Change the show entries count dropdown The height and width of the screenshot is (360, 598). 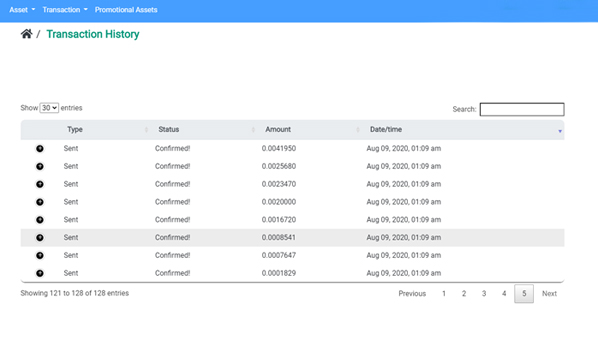point(49,108)
